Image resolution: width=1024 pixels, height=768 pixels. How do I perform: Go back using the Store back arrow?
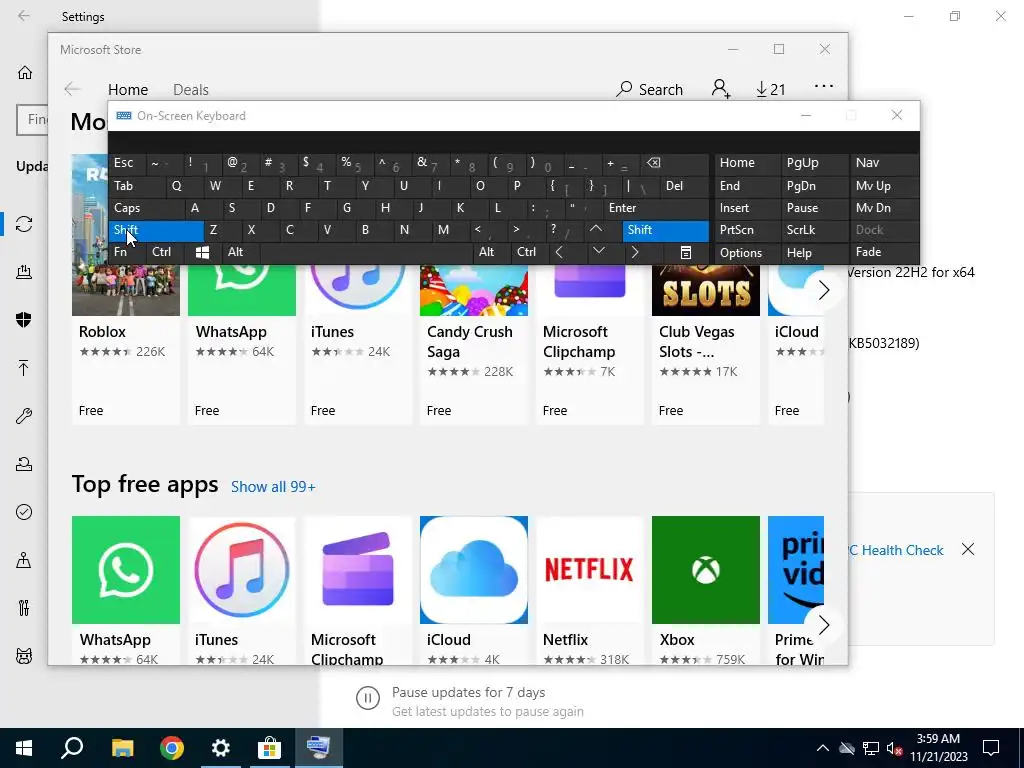[x=72, y=89]
